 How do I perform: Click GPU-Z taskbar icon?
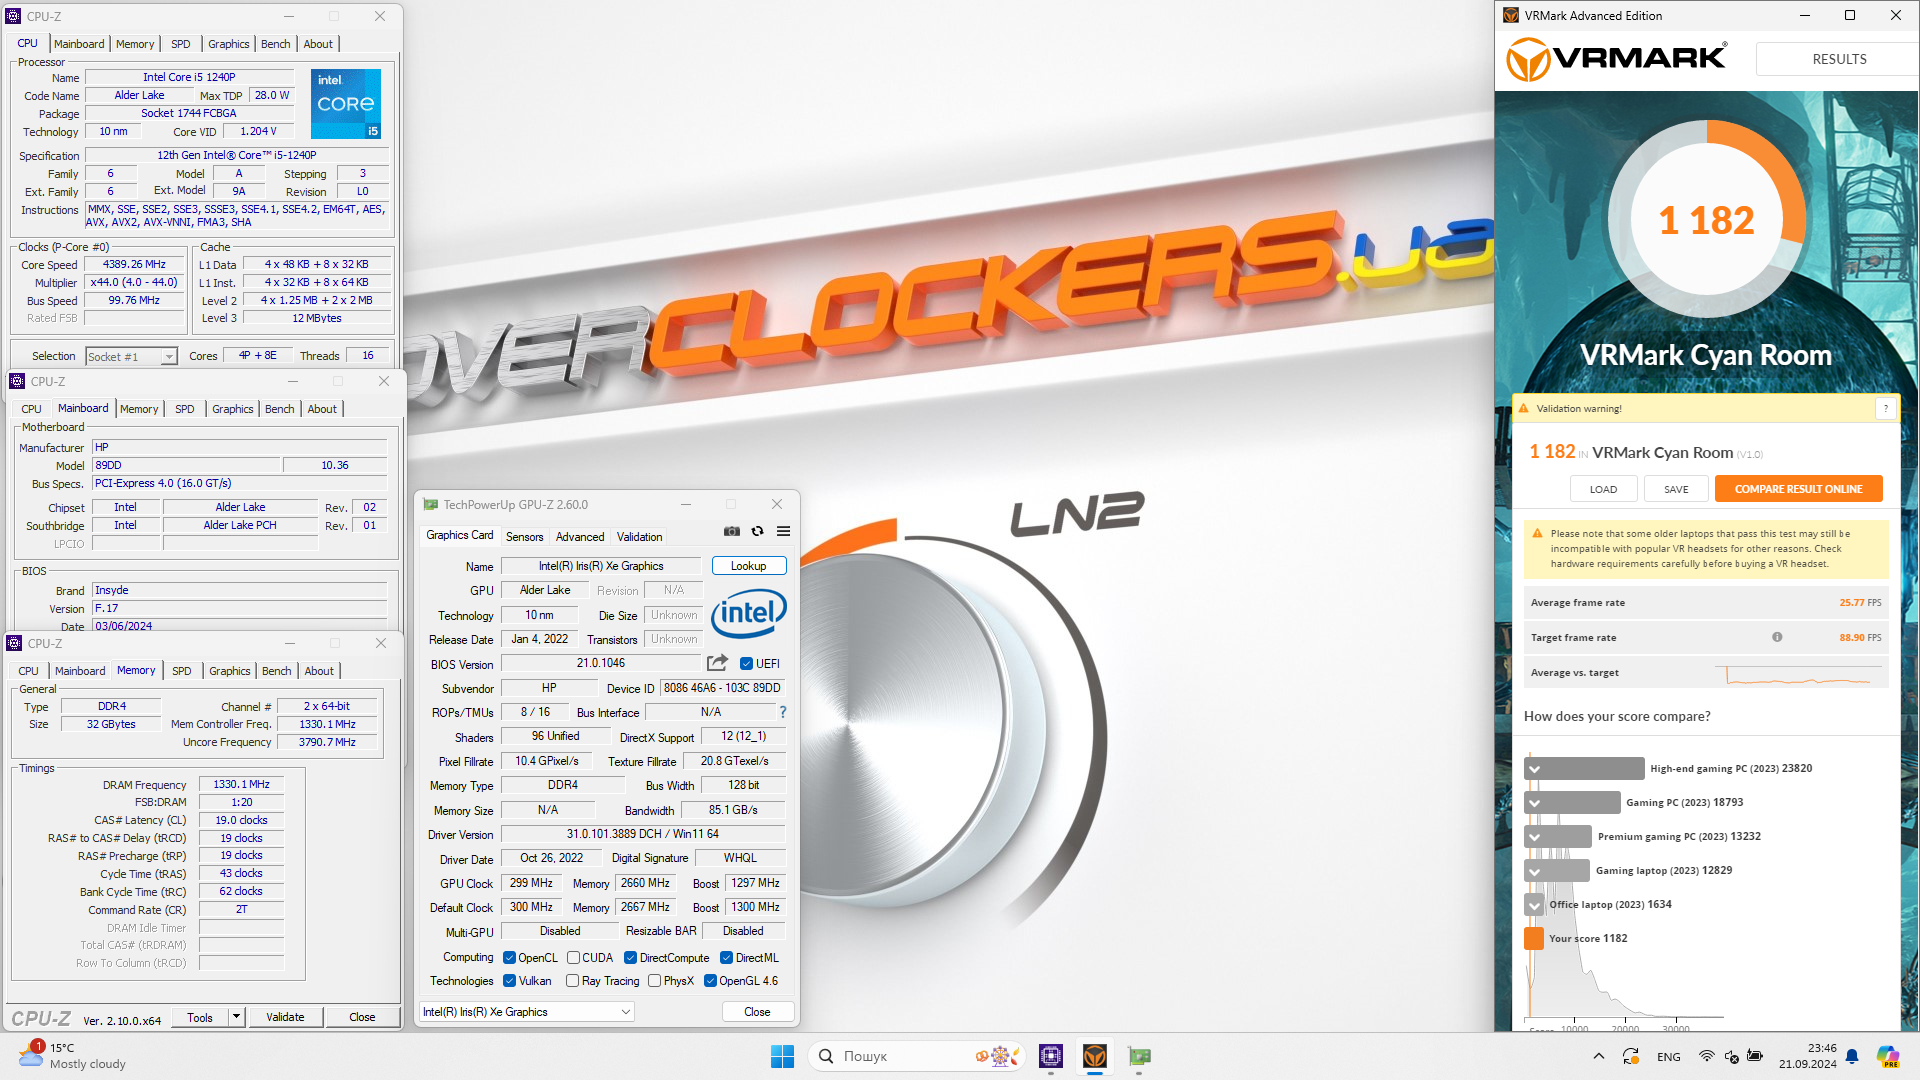tap(1139, 1056)
